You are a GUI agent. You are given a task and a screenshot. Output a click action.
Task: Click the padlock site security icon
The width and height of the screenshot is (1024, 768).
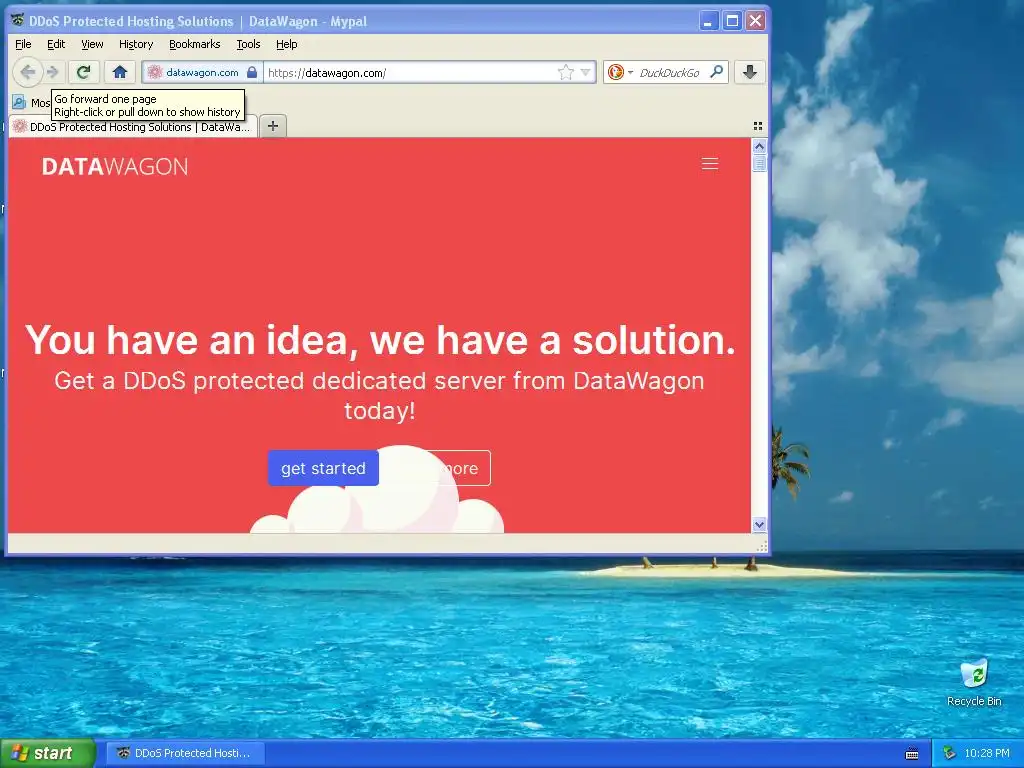pos(252,72)
